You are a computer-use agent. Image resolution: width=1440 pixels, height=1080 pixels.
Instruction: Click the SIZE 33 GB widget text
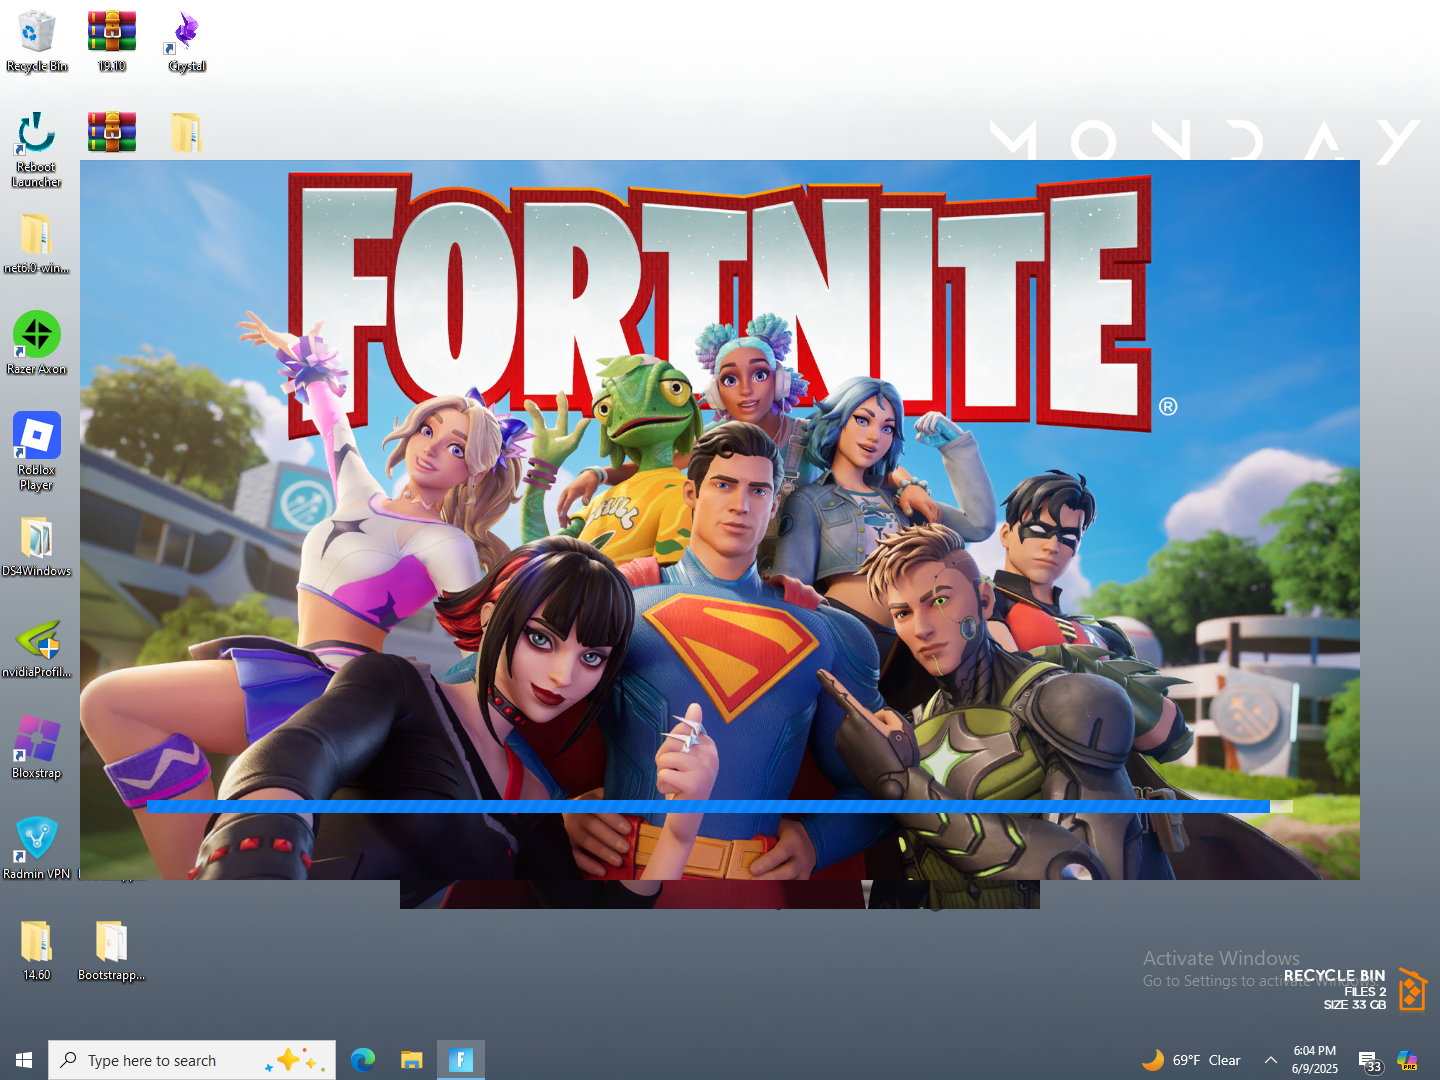[1355, 1005]
